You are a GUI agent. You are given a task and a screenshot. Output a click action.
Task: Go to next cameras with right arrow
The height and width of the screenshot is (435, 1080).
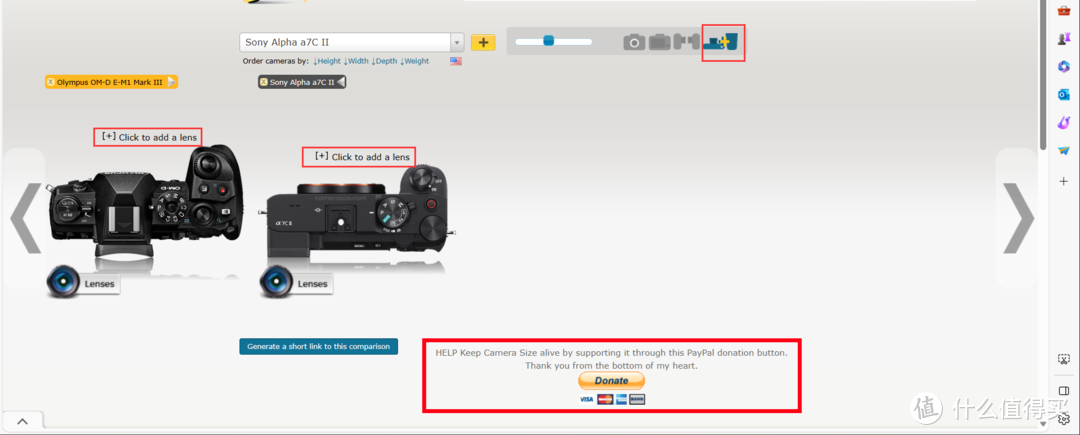[1018, 218]
